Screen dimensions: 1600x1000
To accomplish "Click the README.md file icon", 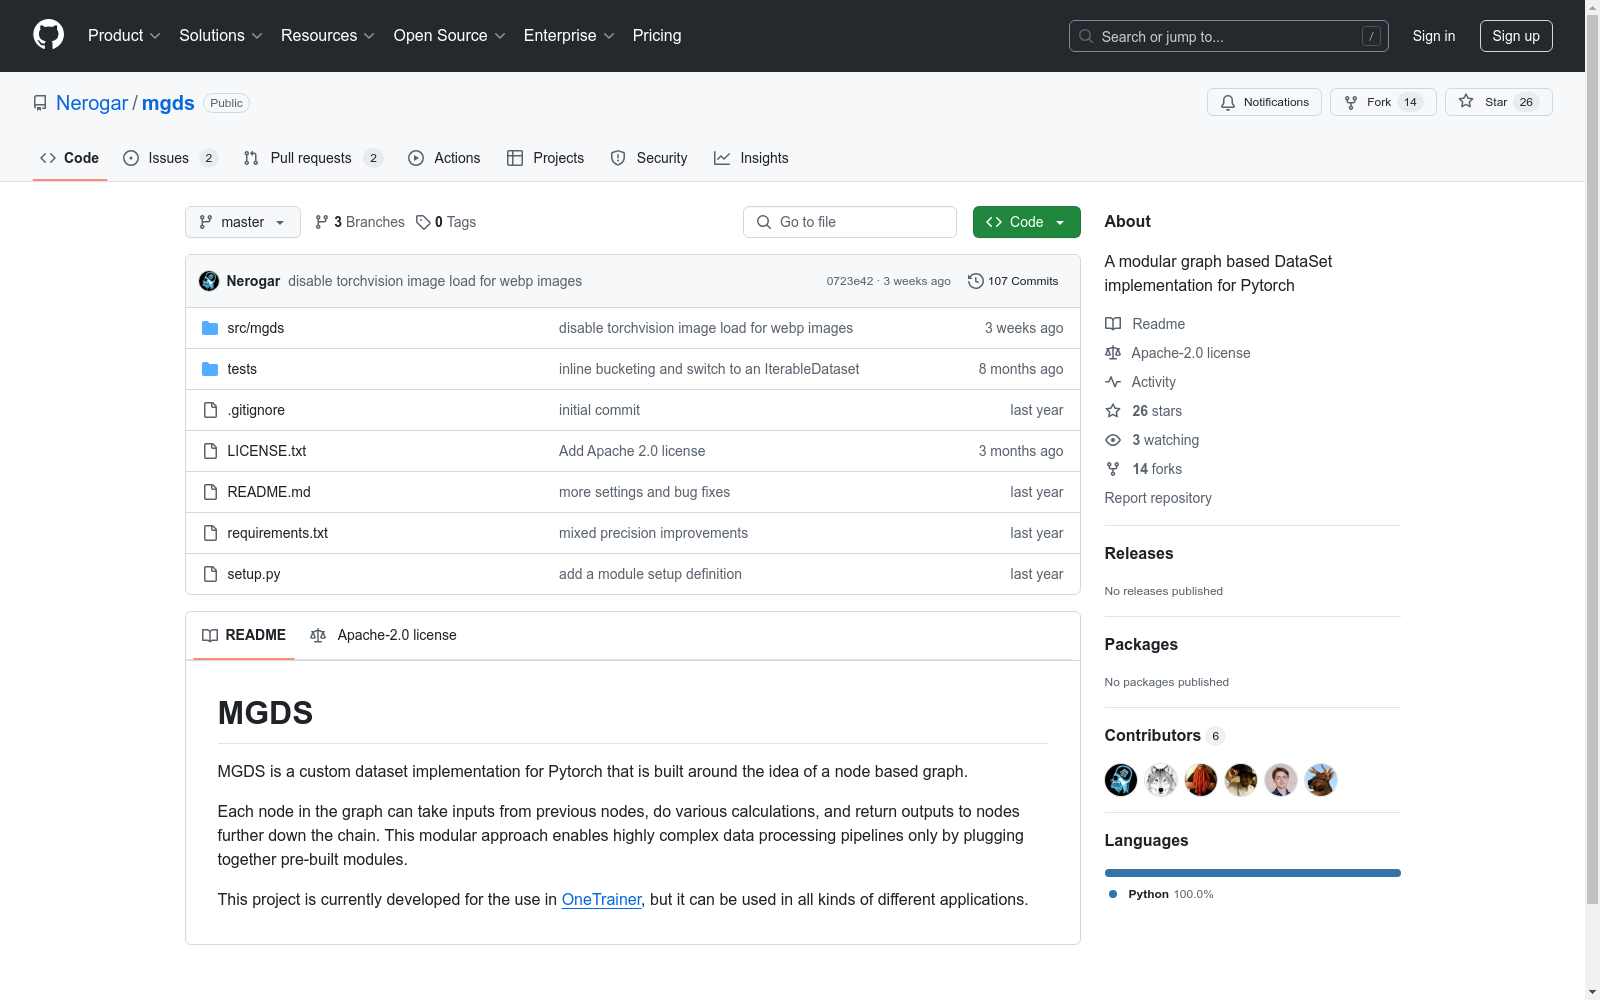I will tap(210, 492).
